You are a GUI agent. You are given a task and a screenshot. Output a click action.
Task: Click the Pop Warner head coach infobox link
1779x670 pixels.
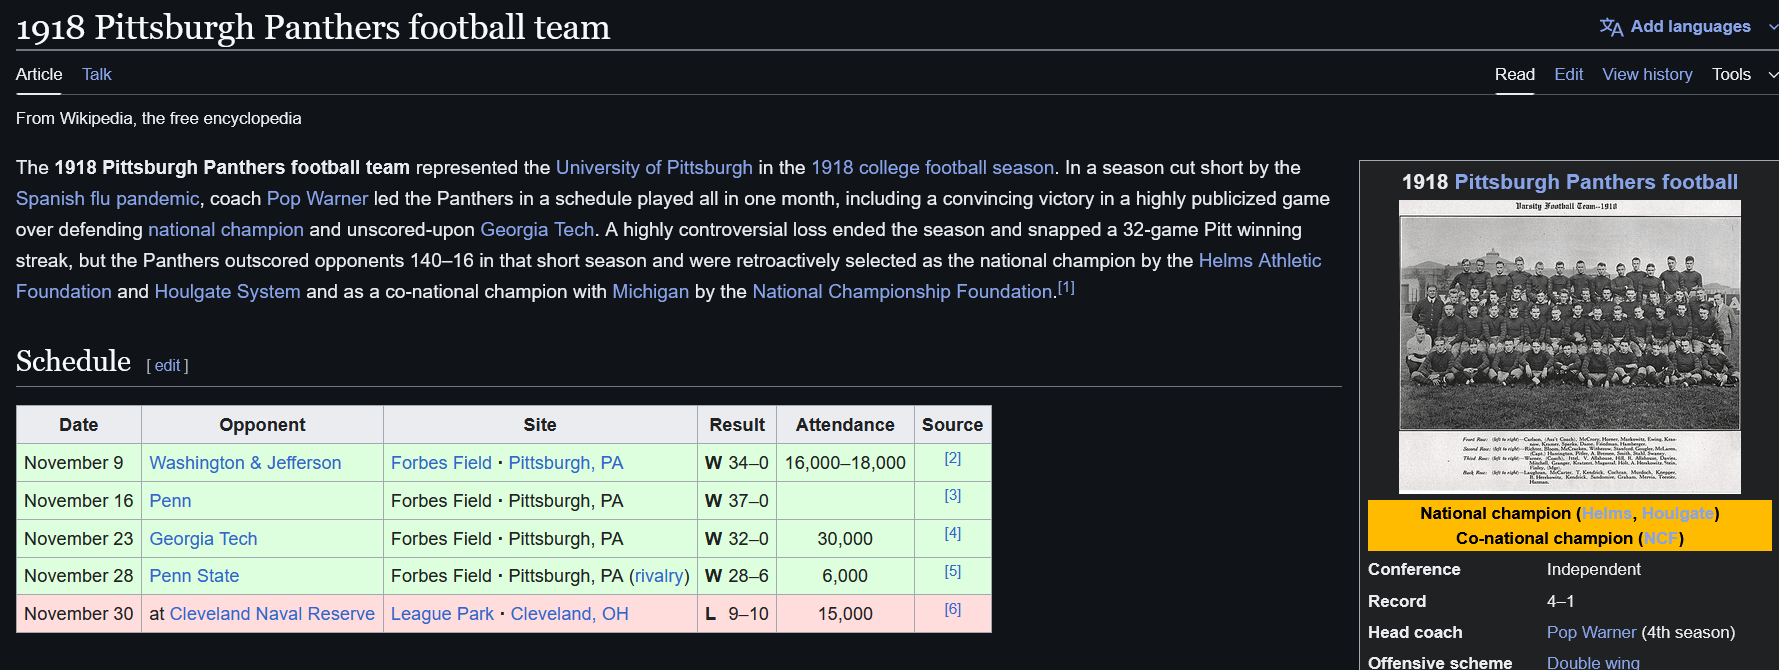[x=1591, y=632]
